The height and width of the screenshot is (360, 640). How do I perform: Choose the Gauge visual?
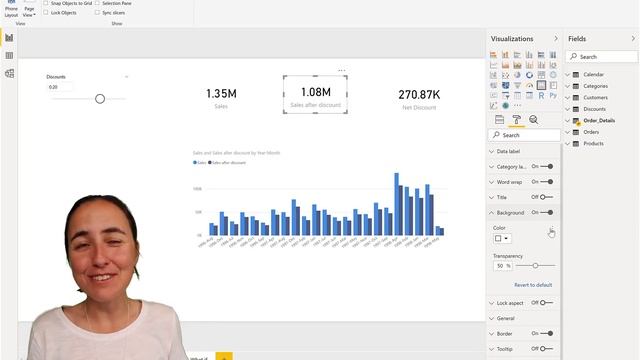coord(529,85)
